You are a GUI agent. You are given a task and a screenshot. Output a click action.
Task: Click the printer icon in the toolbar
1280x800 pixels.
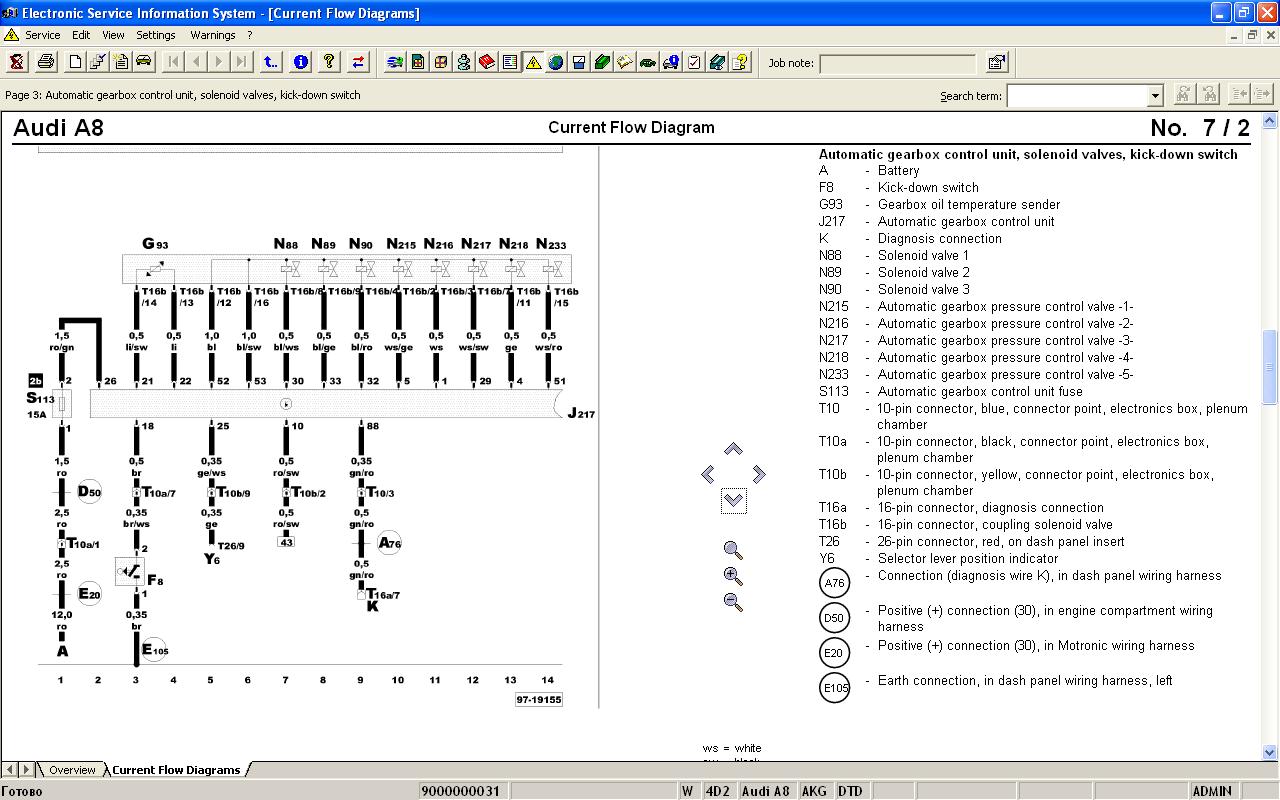pos(46,62)
